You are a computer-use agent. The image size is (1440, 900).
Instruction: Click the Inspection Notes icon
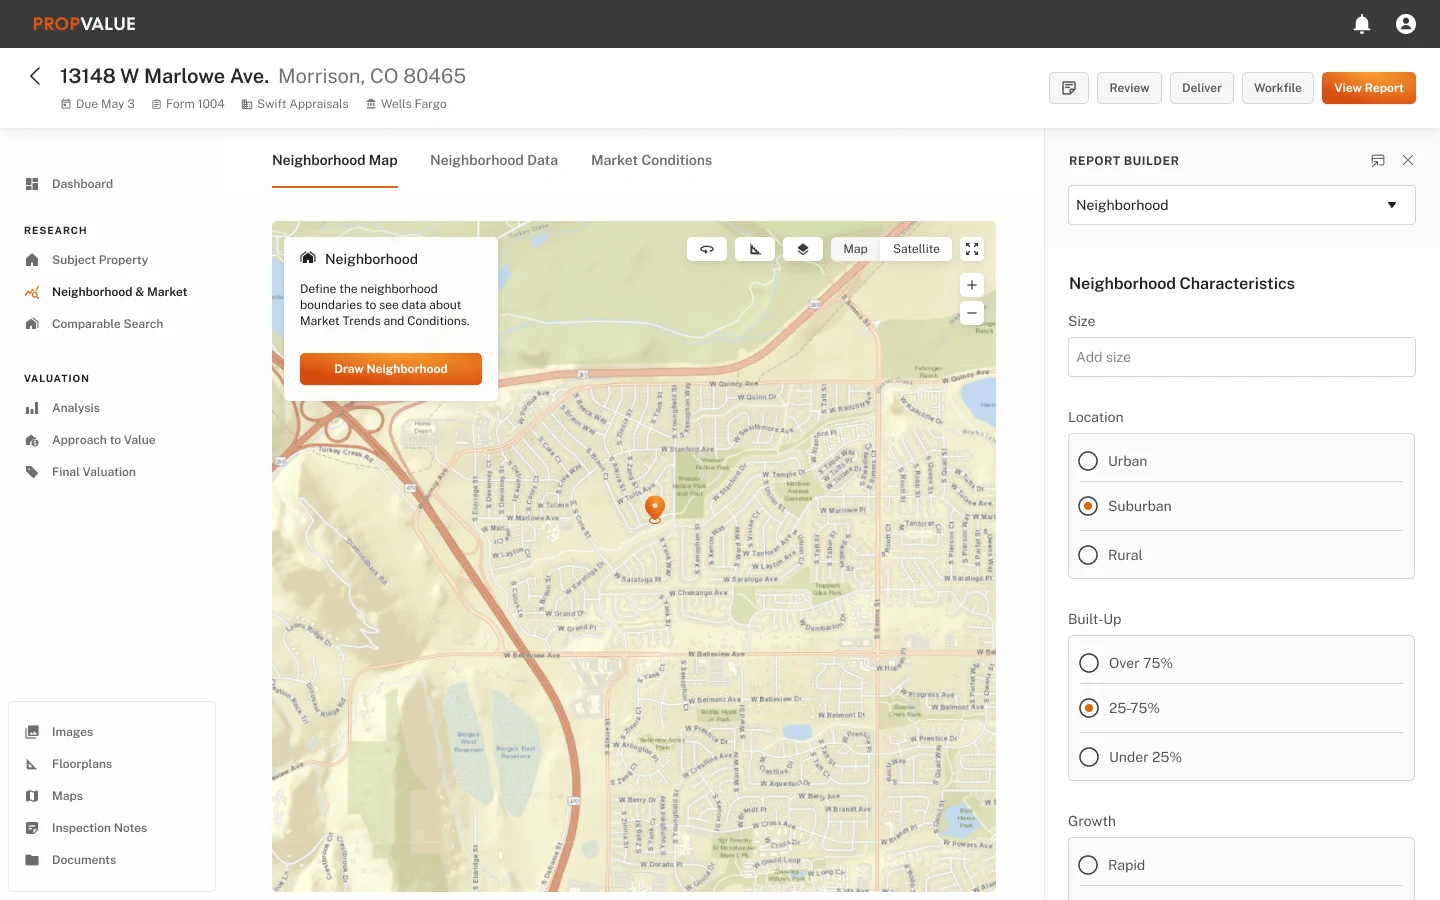(x=32, y=828)
